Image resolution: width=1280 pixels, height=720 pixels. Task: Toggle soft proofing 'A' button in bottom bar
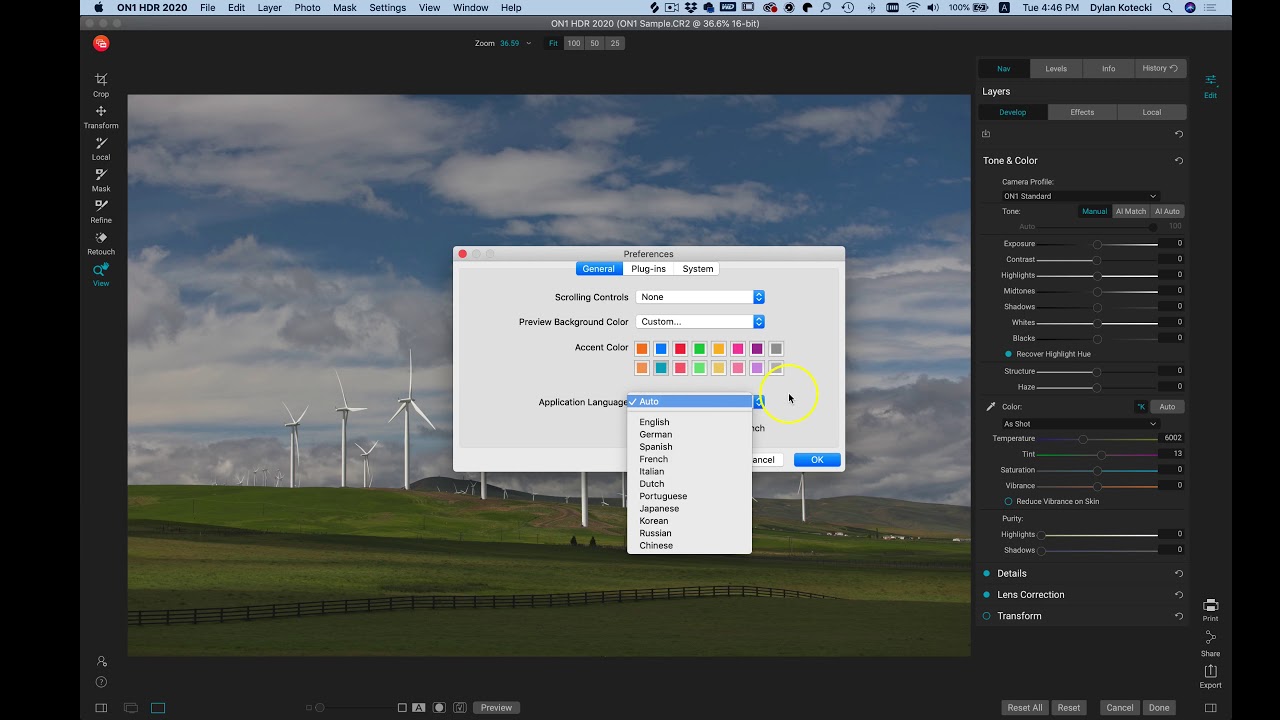pos(420,708)
